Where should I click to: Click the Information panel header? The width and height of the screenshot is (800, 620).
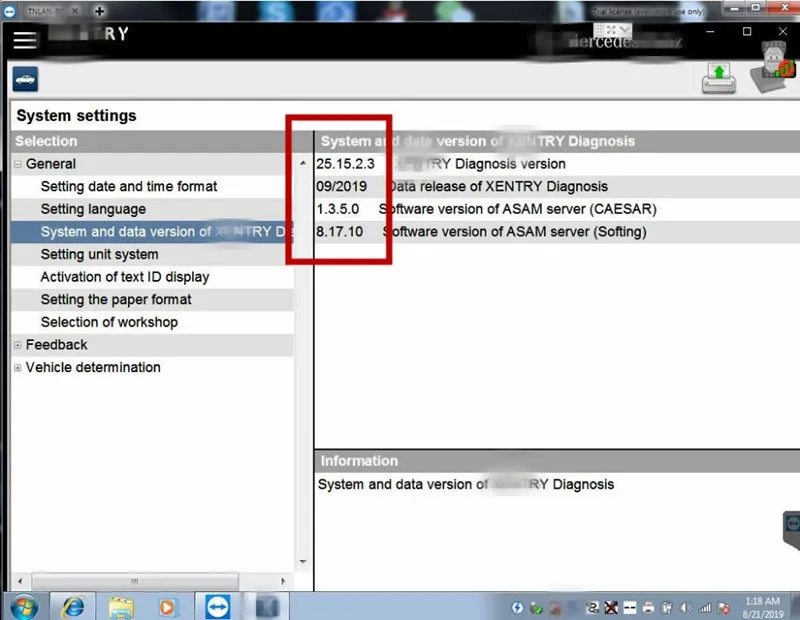(x=557, y=461)
